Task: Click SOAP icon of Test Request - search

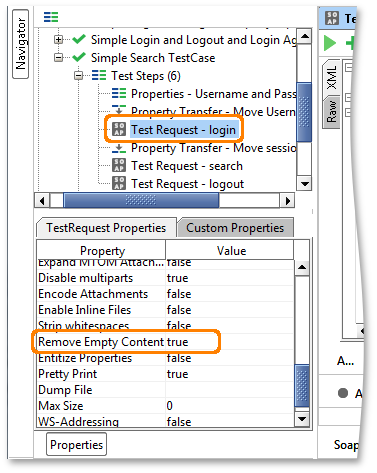Action: pyautogui.click(x=119, y=165)
